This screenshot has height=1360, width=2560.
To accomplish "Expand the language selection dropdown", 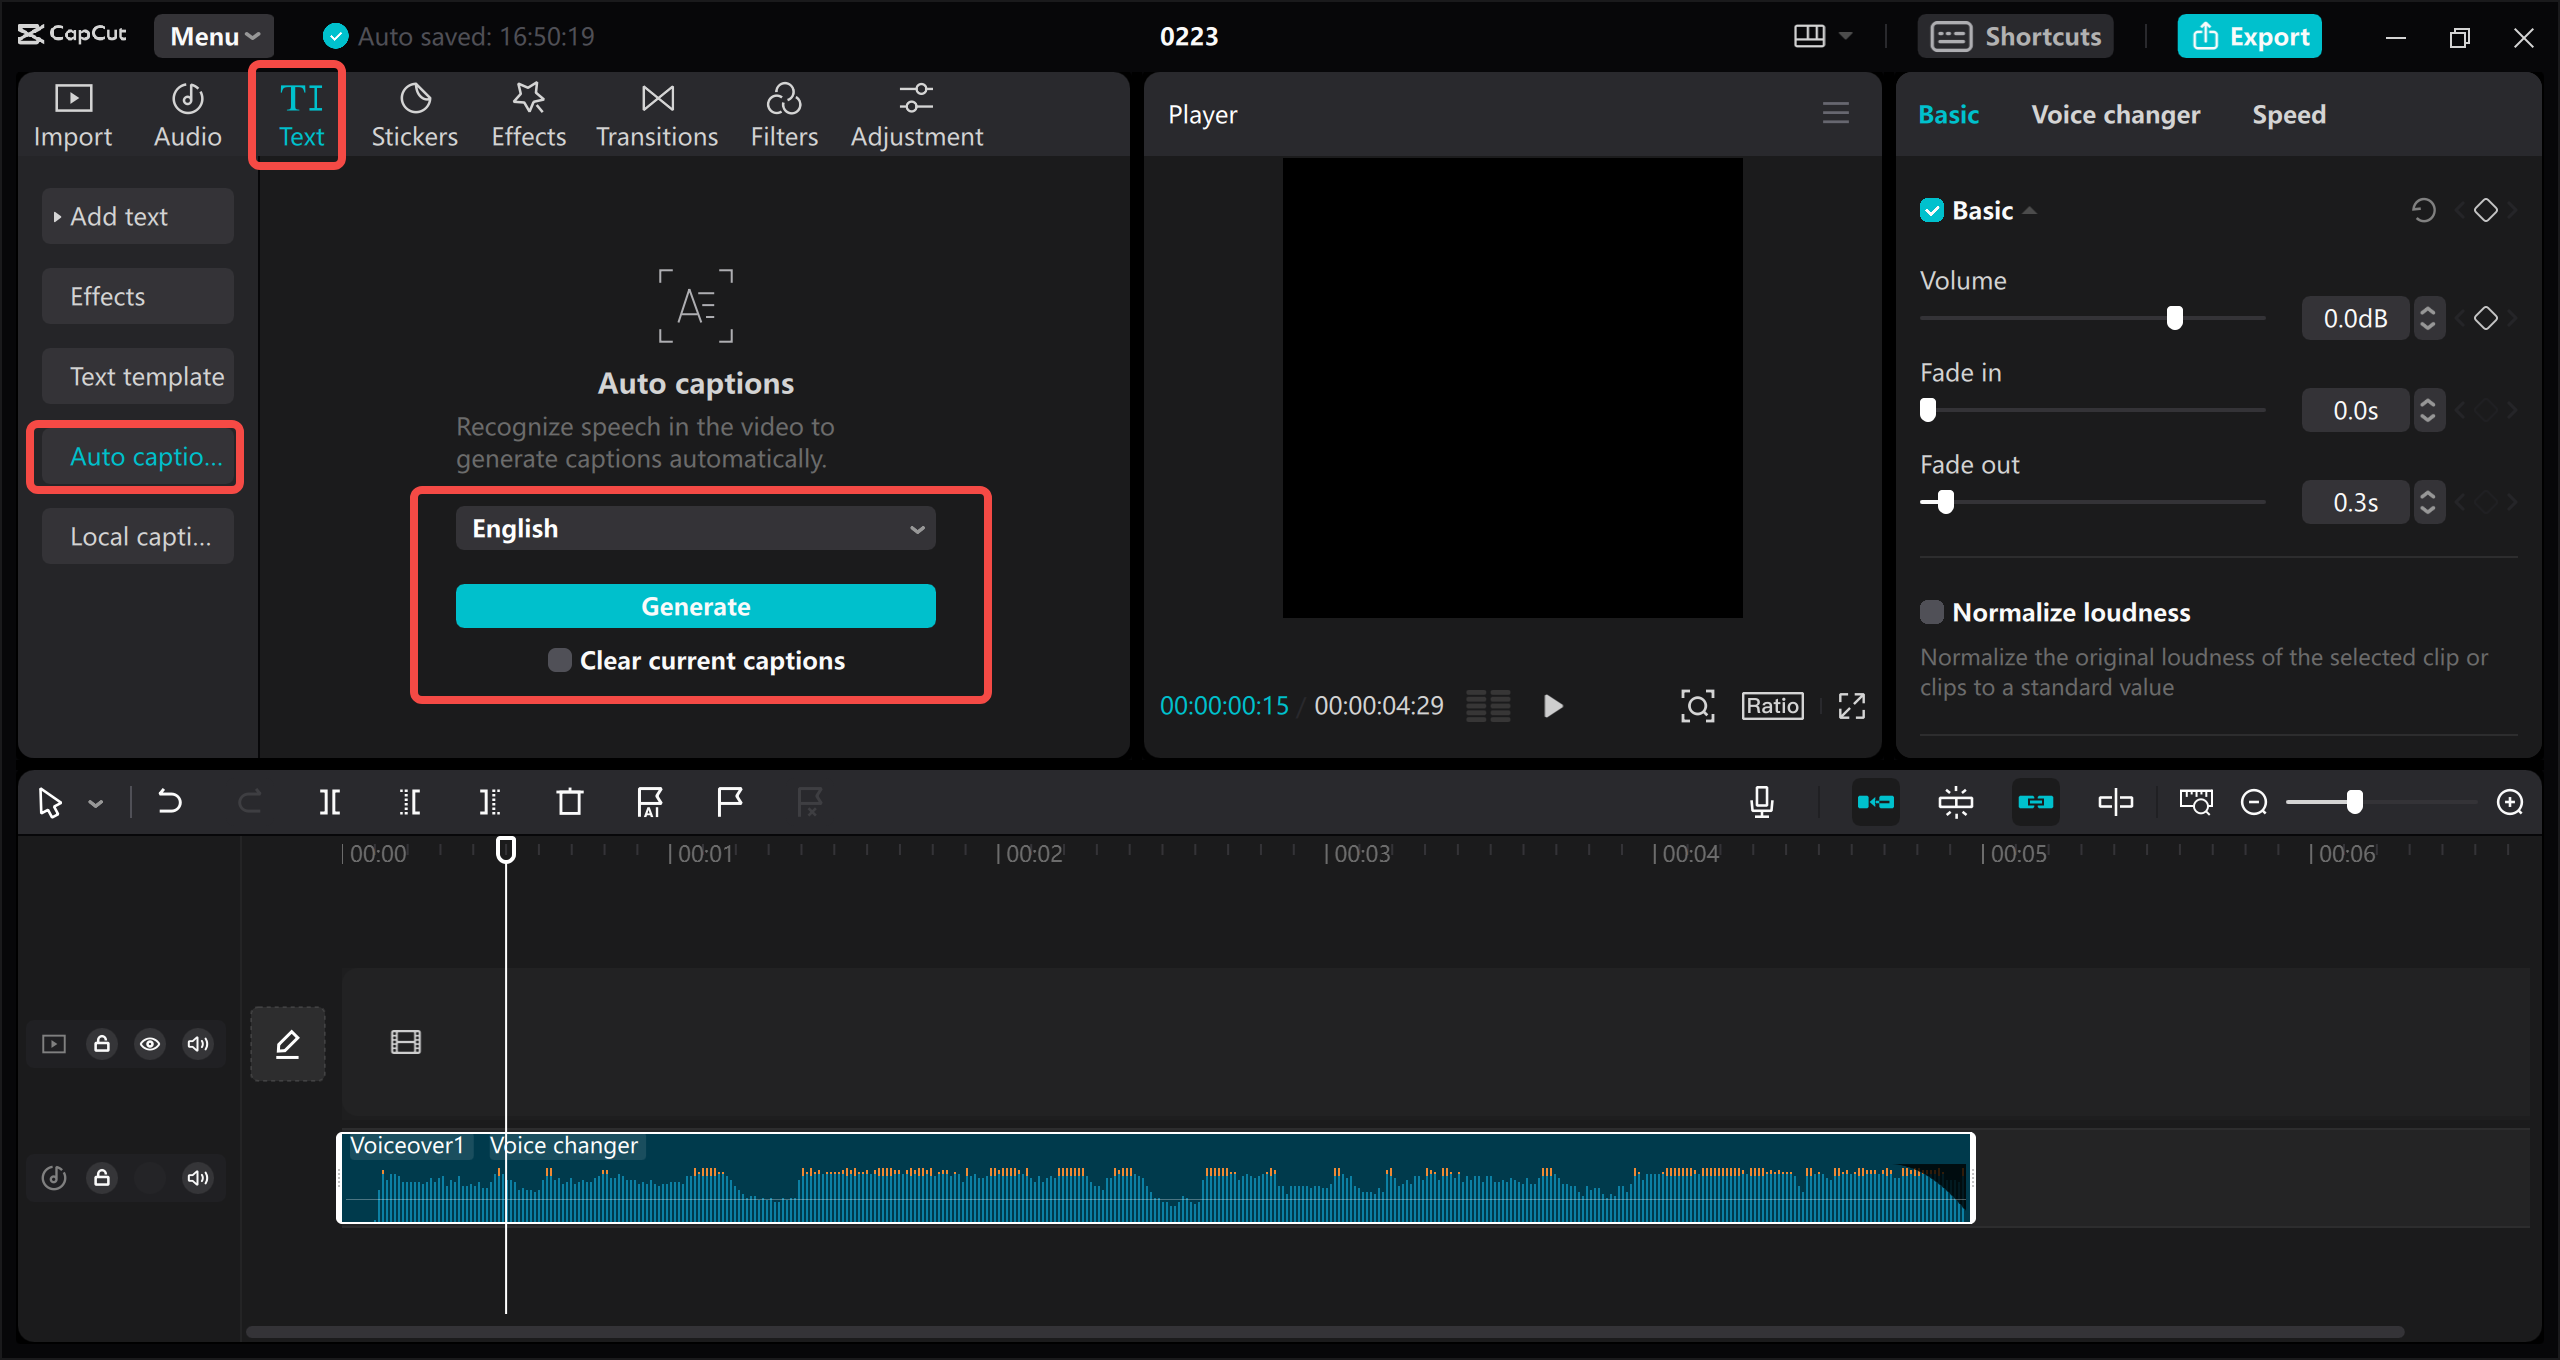I will click(696, 528).
